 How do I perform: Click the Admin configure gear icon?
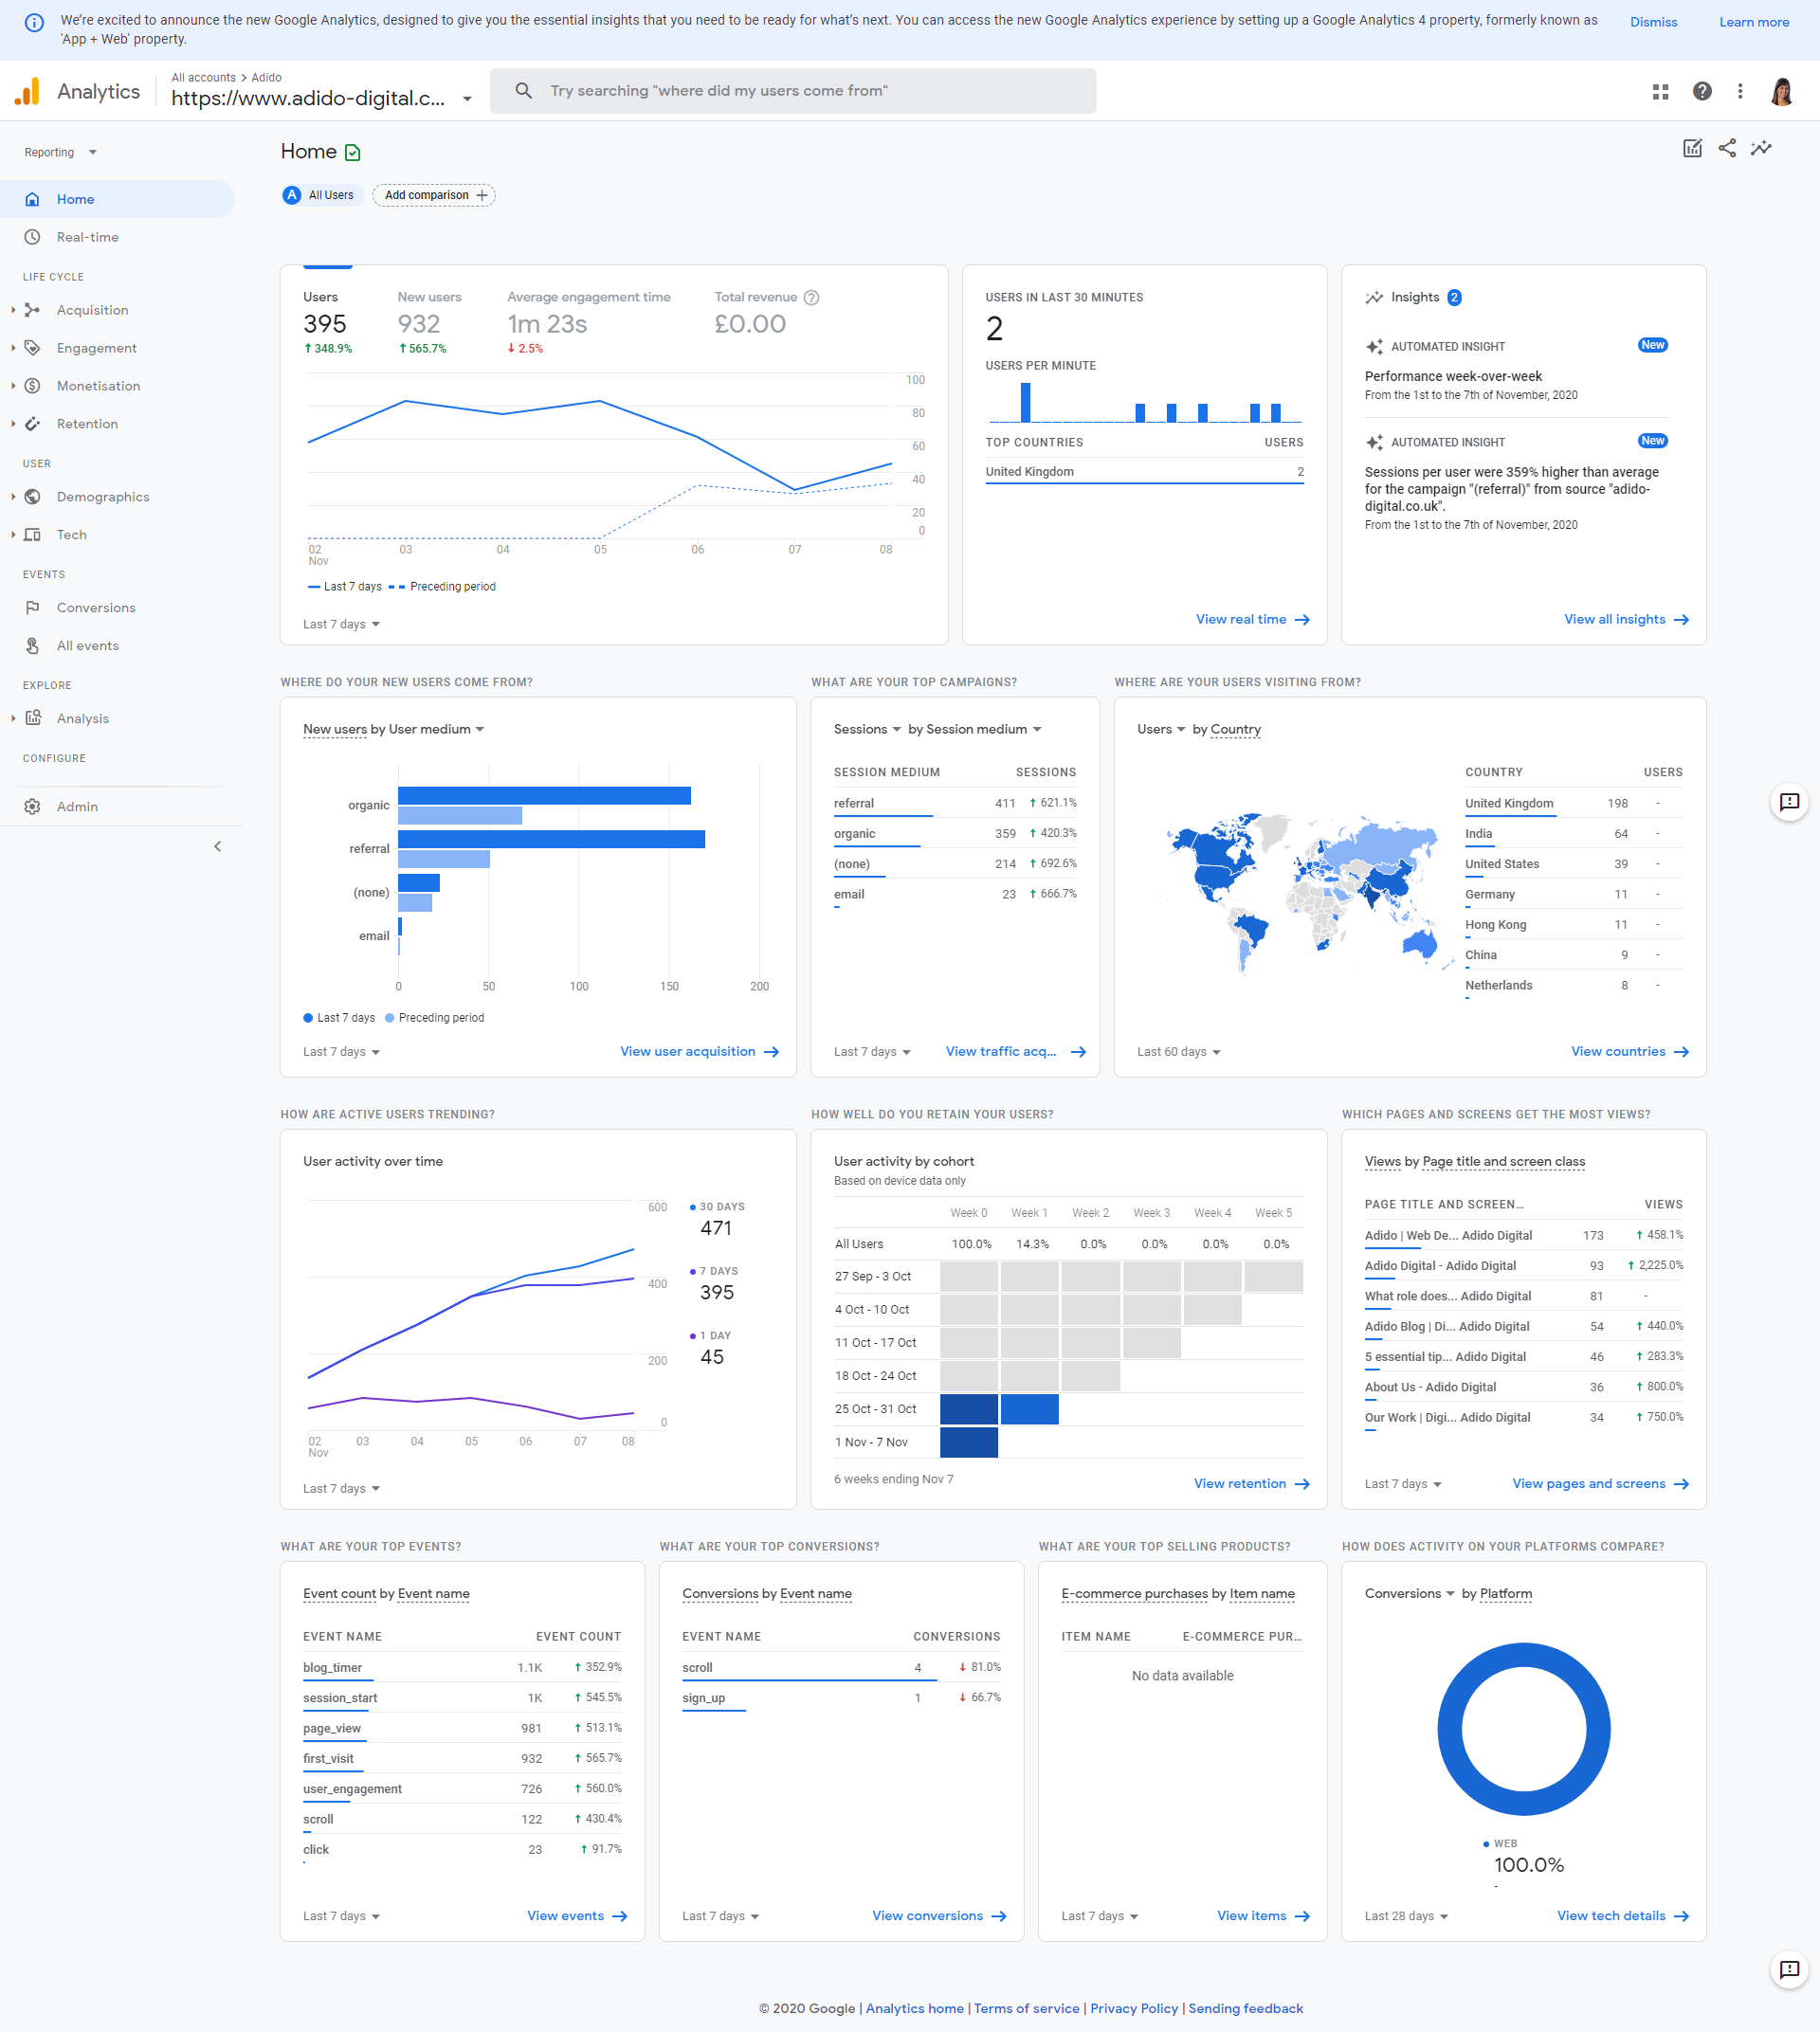click(33, 807)
